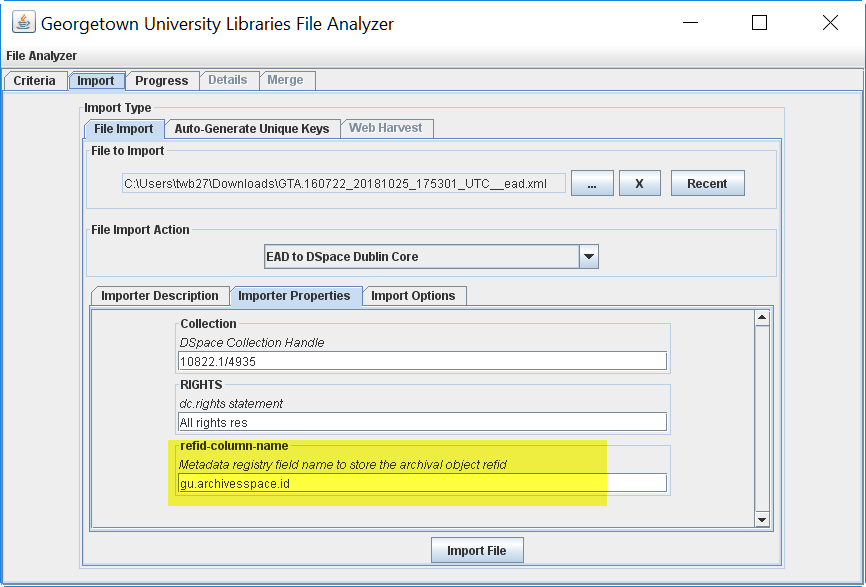866x587 pixels.
Task: Select the gu.archivesspace.id text field
Action: (x=421, y=482)
